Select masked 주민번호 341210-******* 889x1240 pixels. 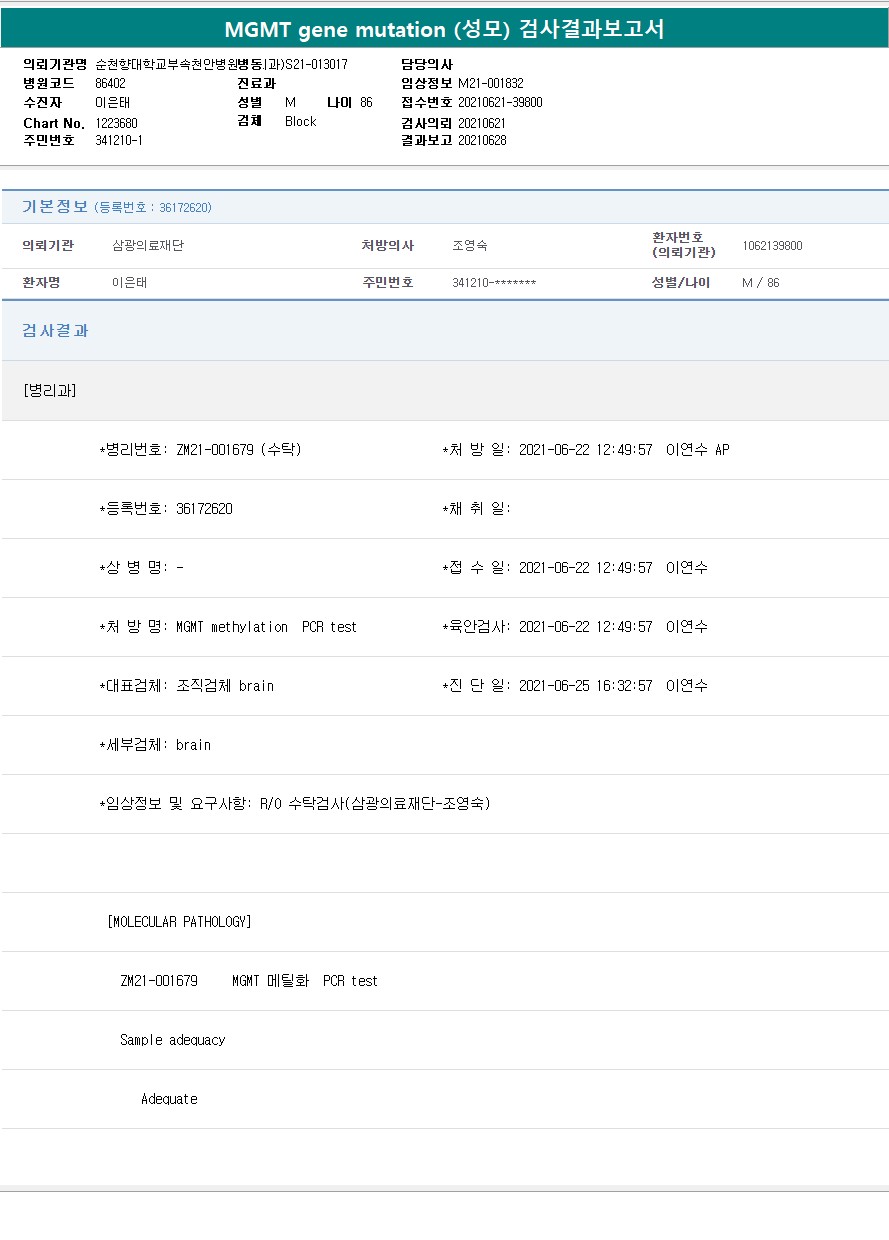coord(494,283)
